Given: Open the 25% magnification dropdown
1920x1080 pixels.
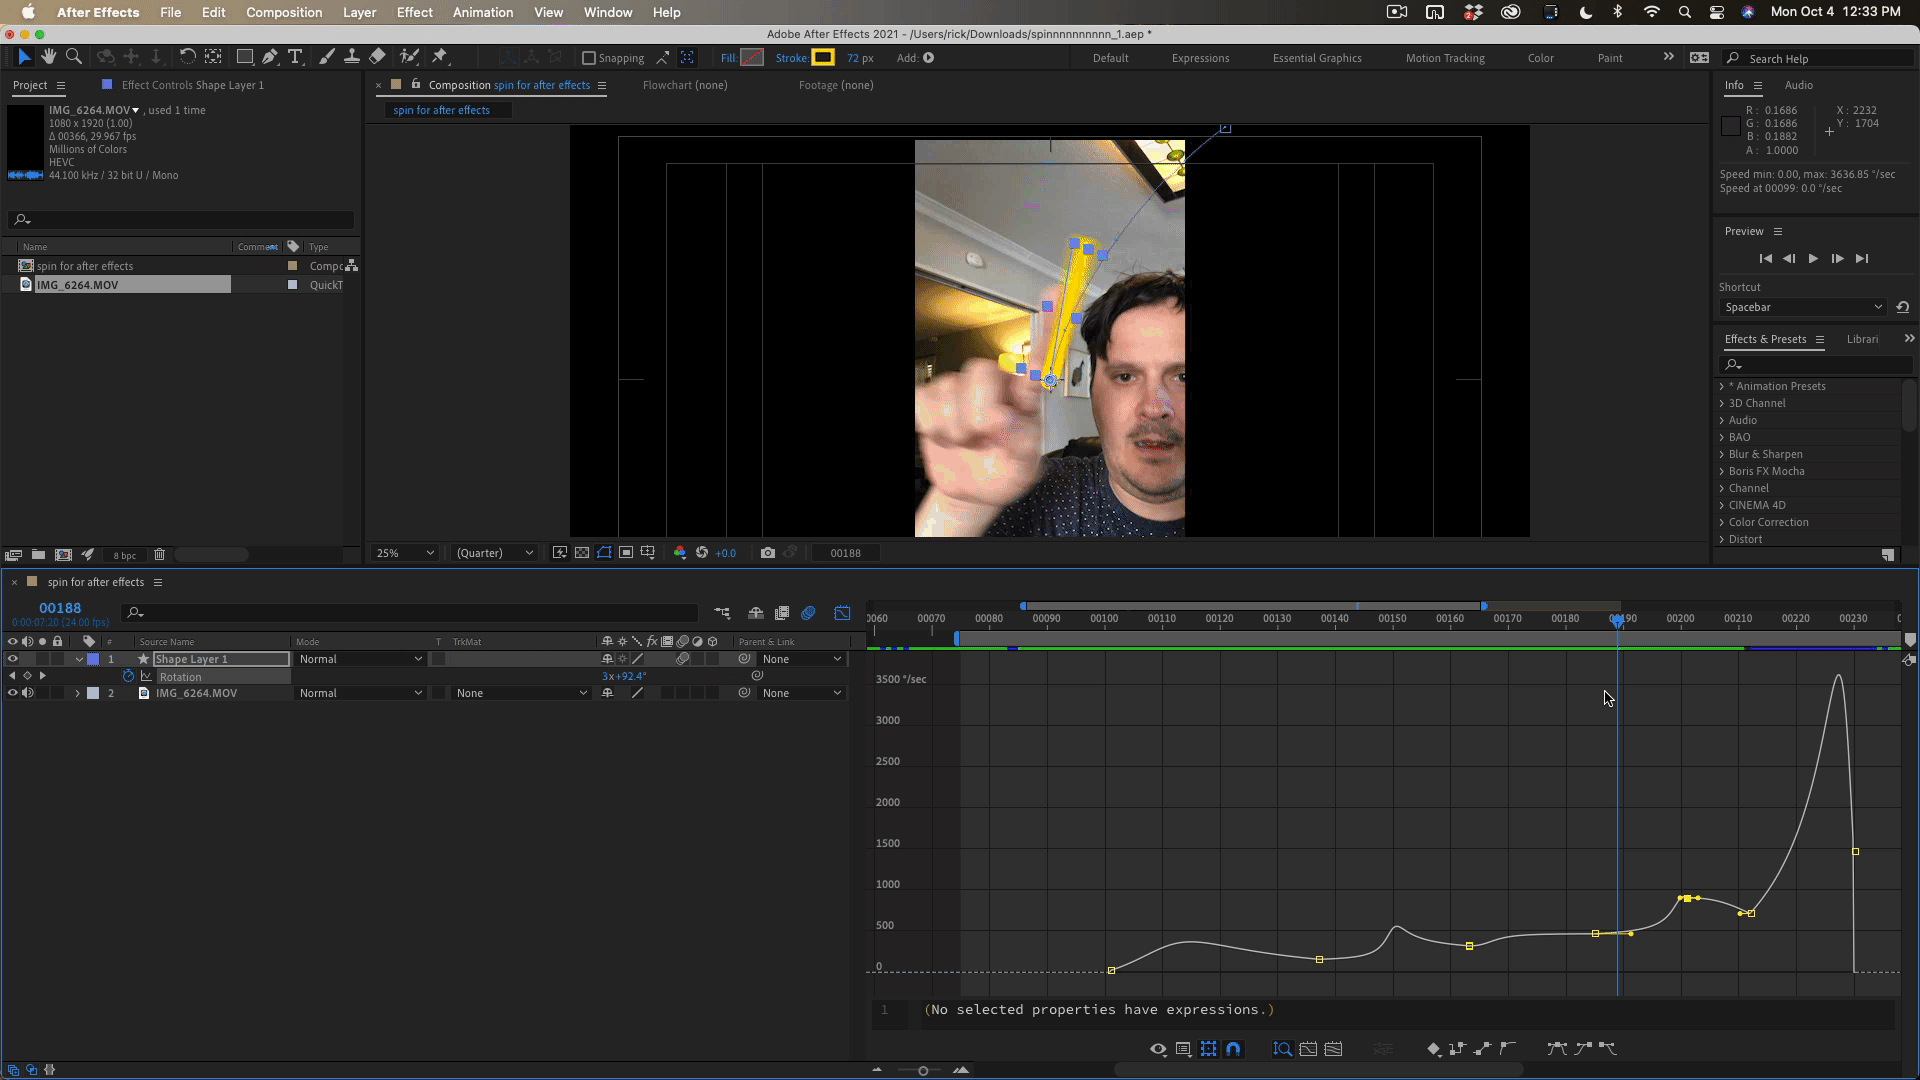Looking at the screenshot, I should click(405, 553).
